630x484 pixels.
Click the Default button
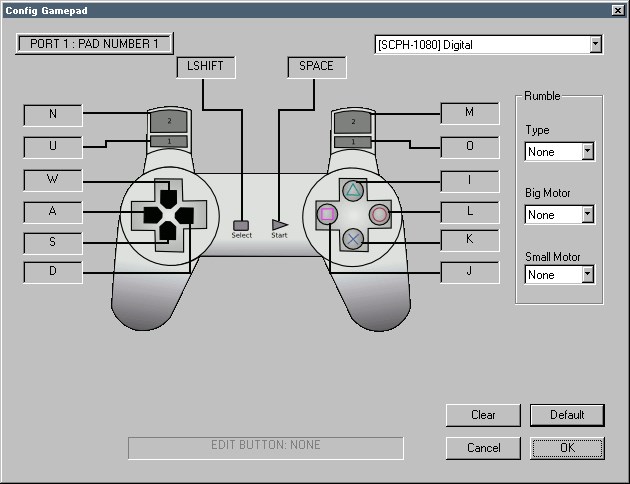click(567, 415)
